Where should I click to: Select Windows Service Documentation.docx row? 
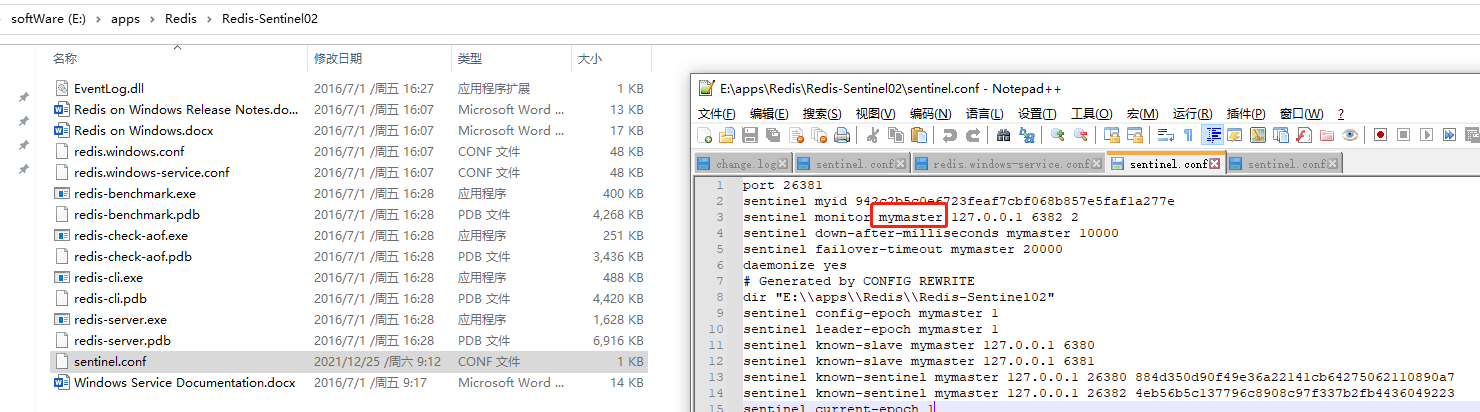tap(349, 383)
